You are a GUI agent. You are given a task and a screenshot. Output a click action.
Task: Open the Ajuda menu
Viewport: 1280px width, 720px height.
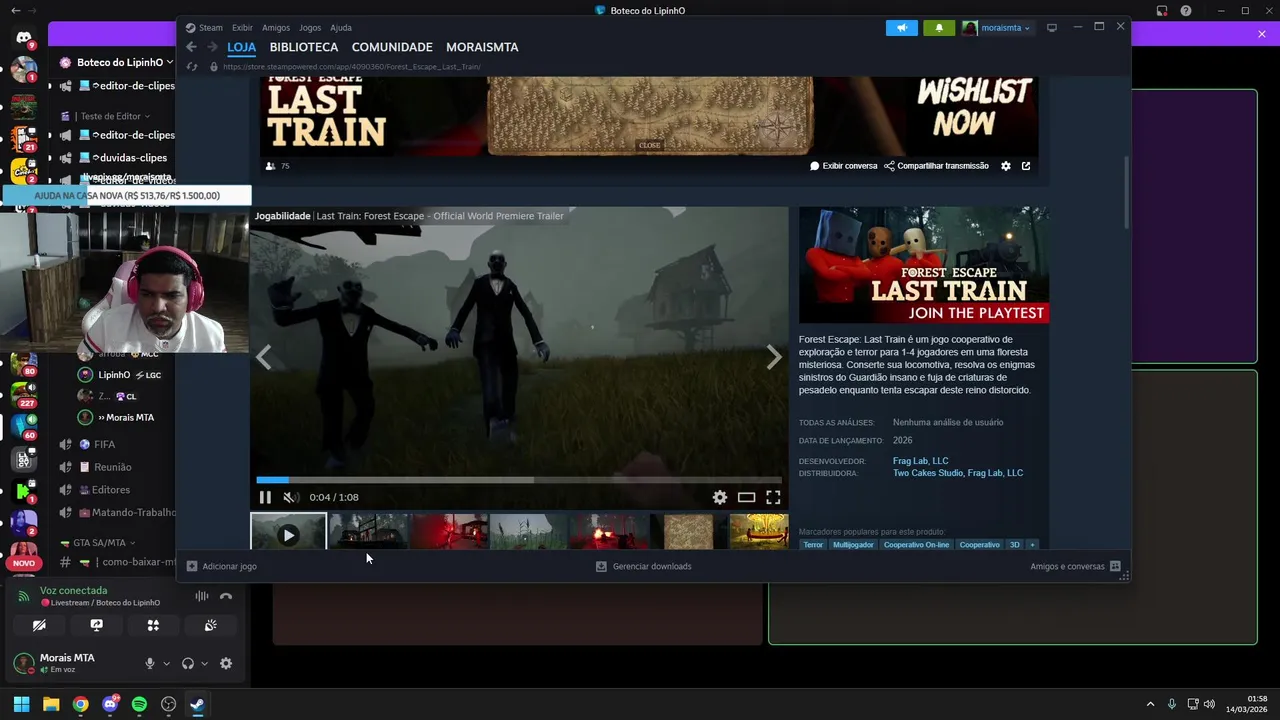coord(341,28)
